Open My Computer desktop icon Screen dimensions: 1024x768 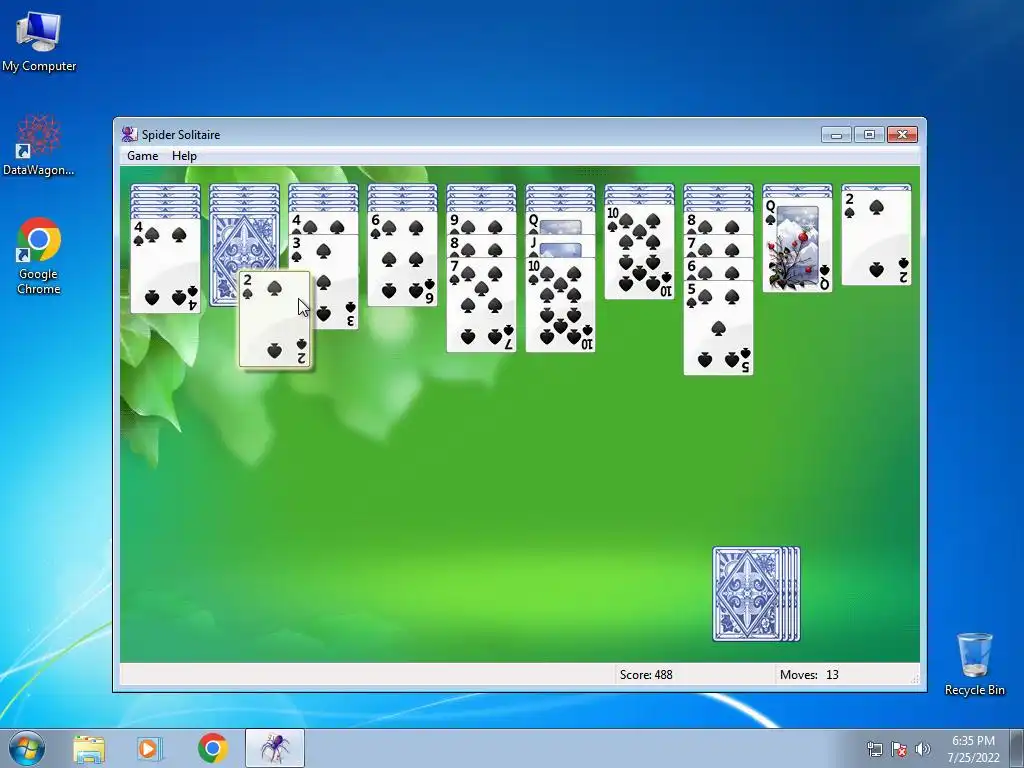39,42
